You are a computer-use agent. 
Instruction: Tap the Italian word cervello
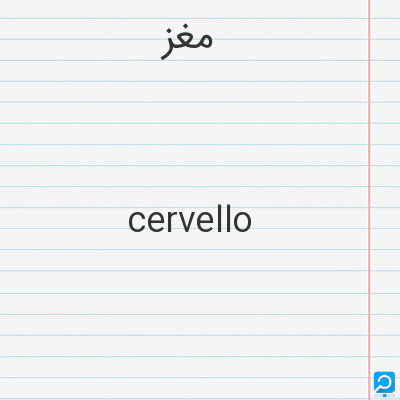click(x=190, y=220)
